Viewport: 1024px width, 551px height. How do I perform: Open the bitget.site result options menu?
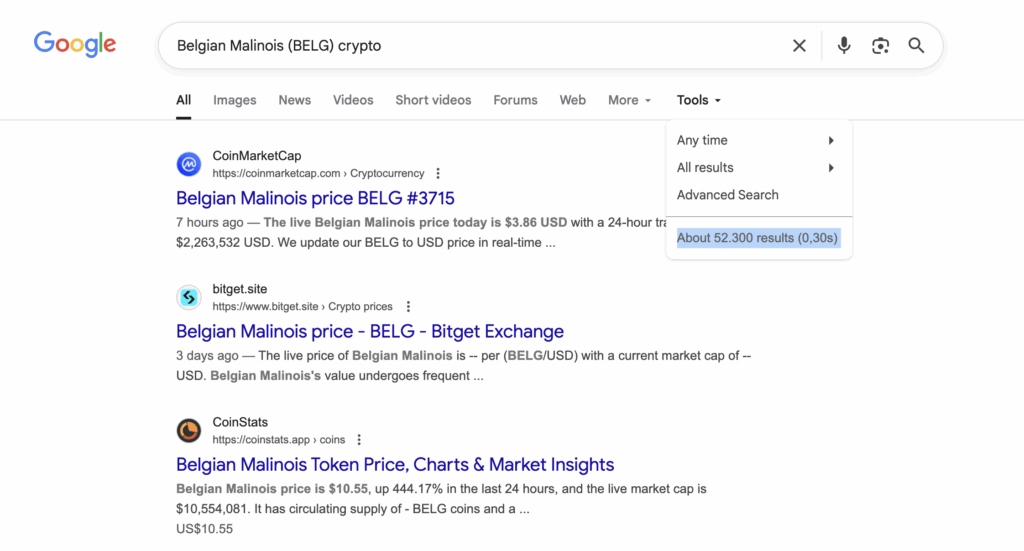tap(408, 306)
